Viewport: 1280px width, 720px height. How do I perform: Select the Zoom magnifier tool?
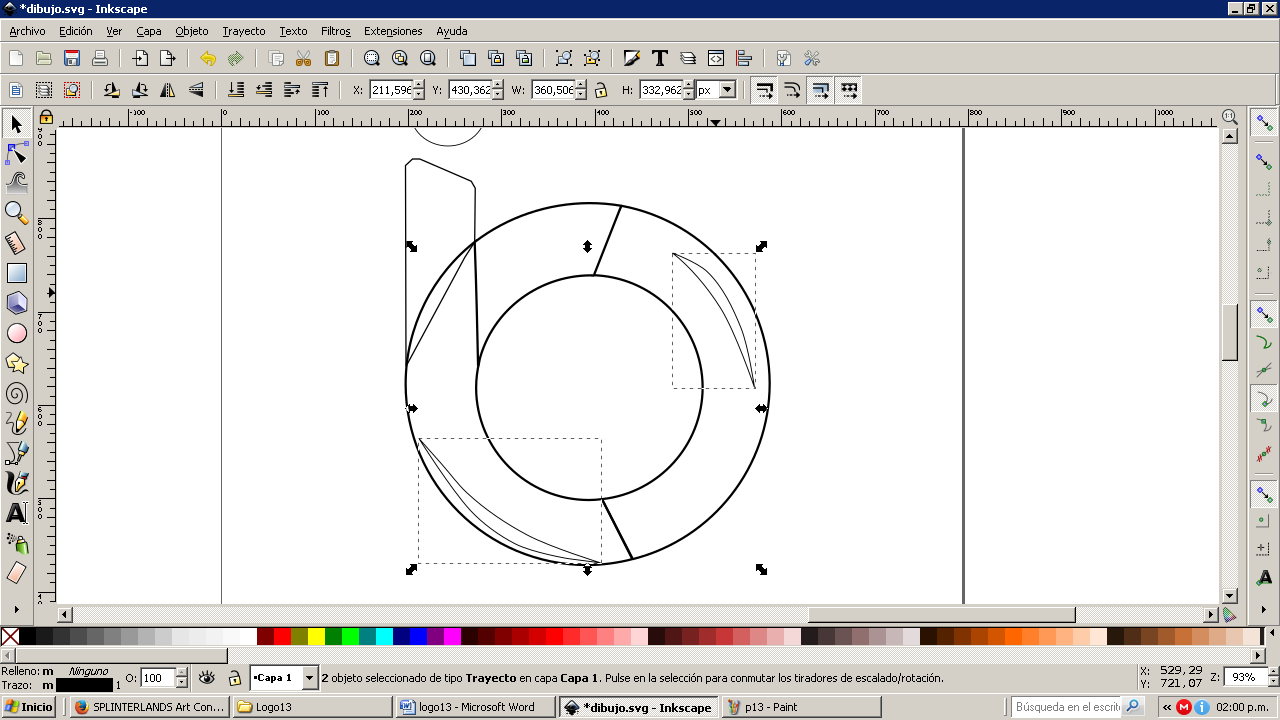tap(16, 213)
